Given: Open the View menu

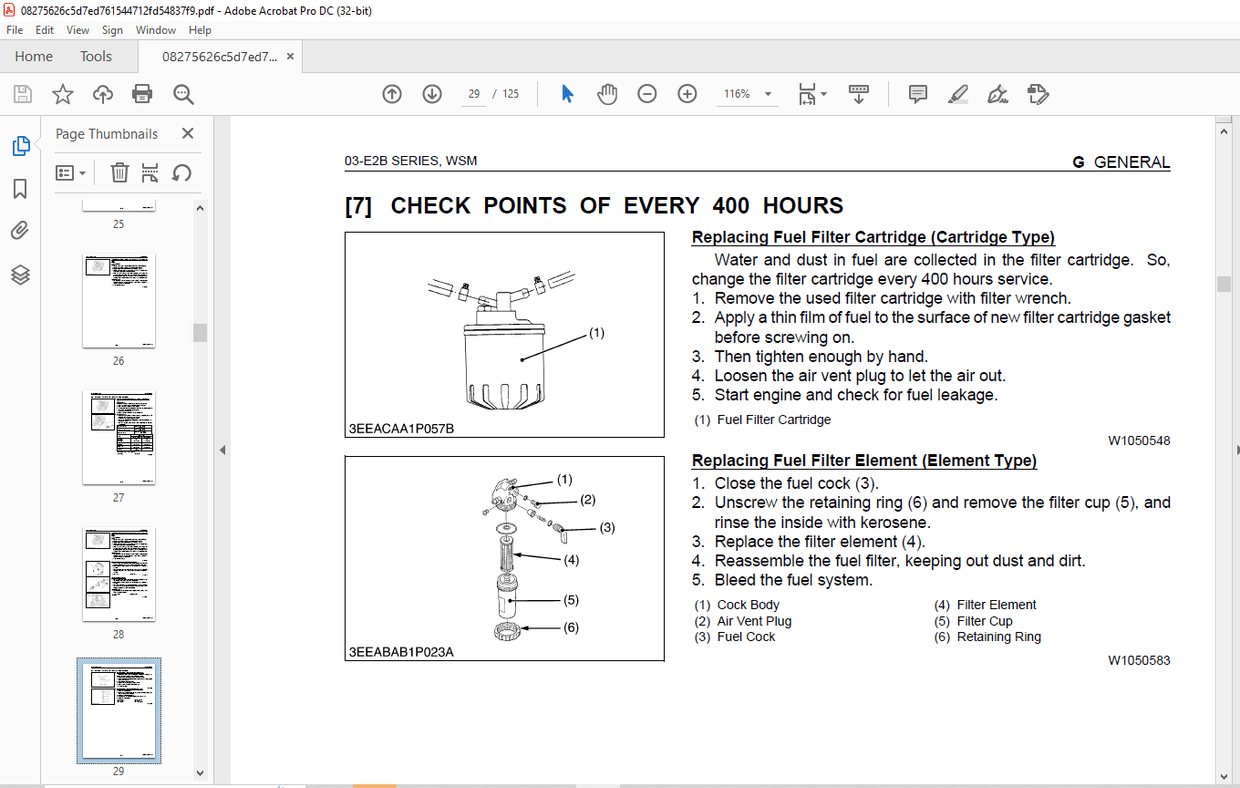Looking at the screenshot, I should [77, 30].
